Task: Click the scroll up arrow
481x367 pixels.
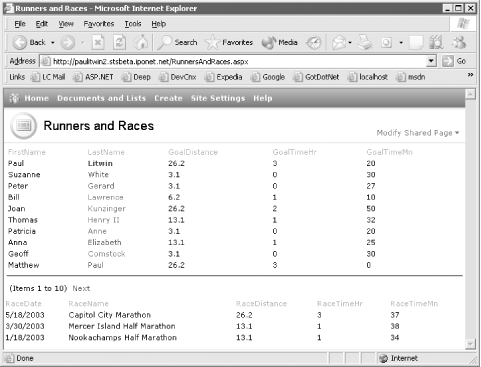Action: tap(470, 94)
